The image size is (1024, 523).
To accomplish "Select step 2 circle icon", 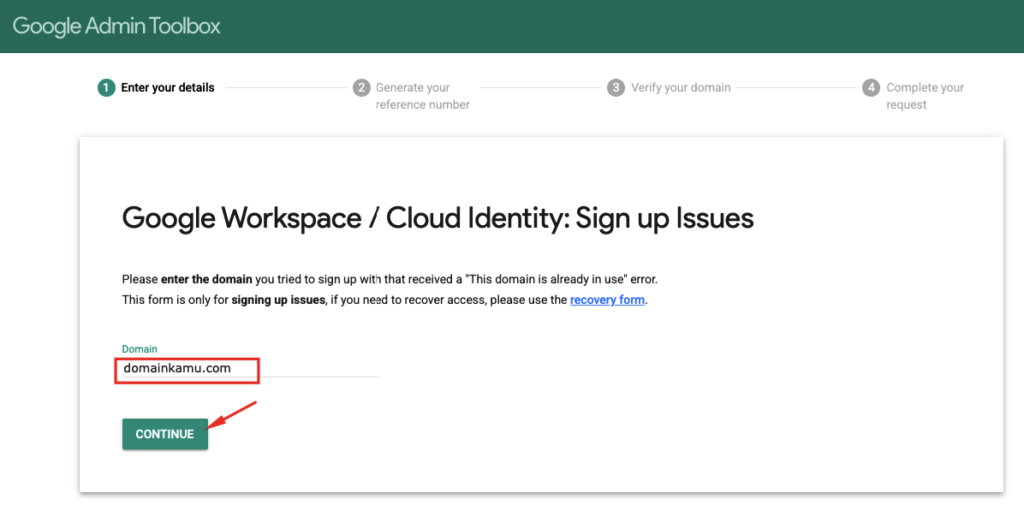I will (x=362, y=87).
